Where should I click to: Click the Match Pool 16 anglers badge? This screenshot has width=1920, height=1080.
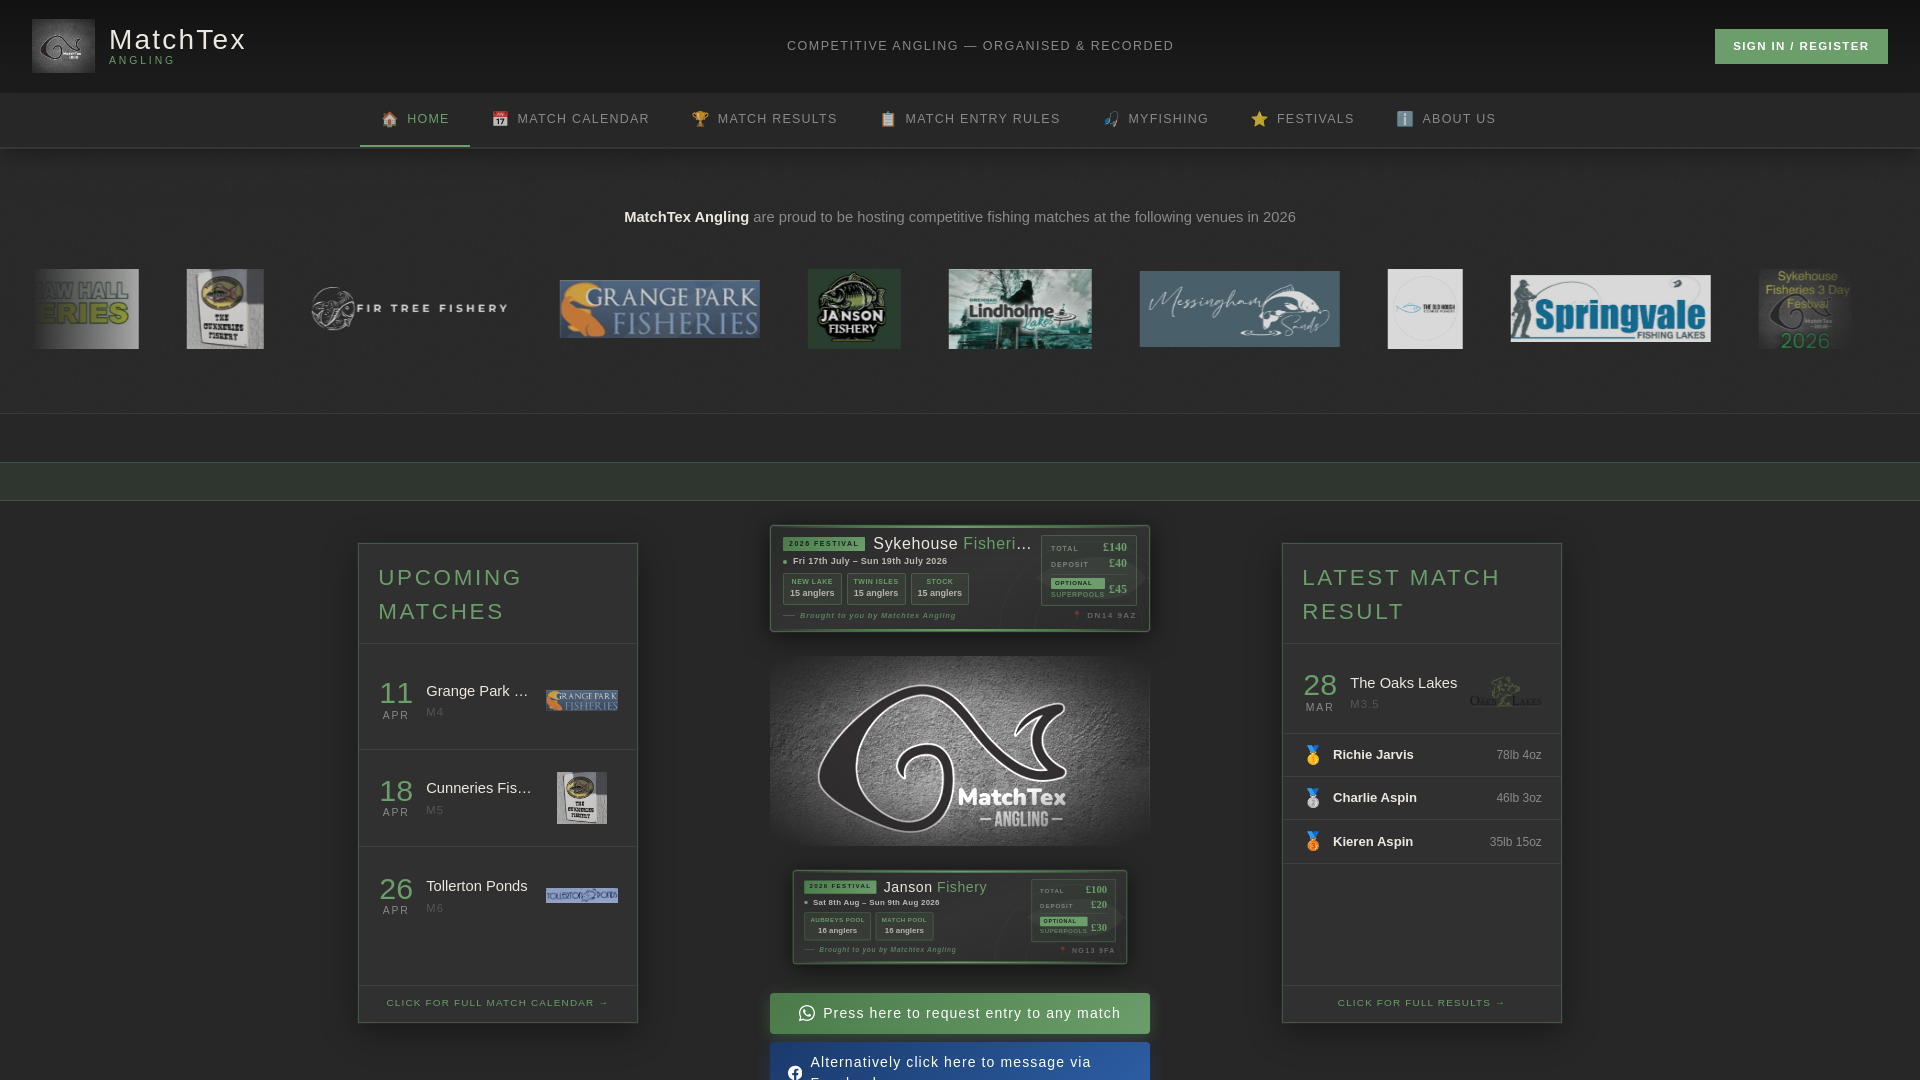pyautogui.click(x=904, y=926)
